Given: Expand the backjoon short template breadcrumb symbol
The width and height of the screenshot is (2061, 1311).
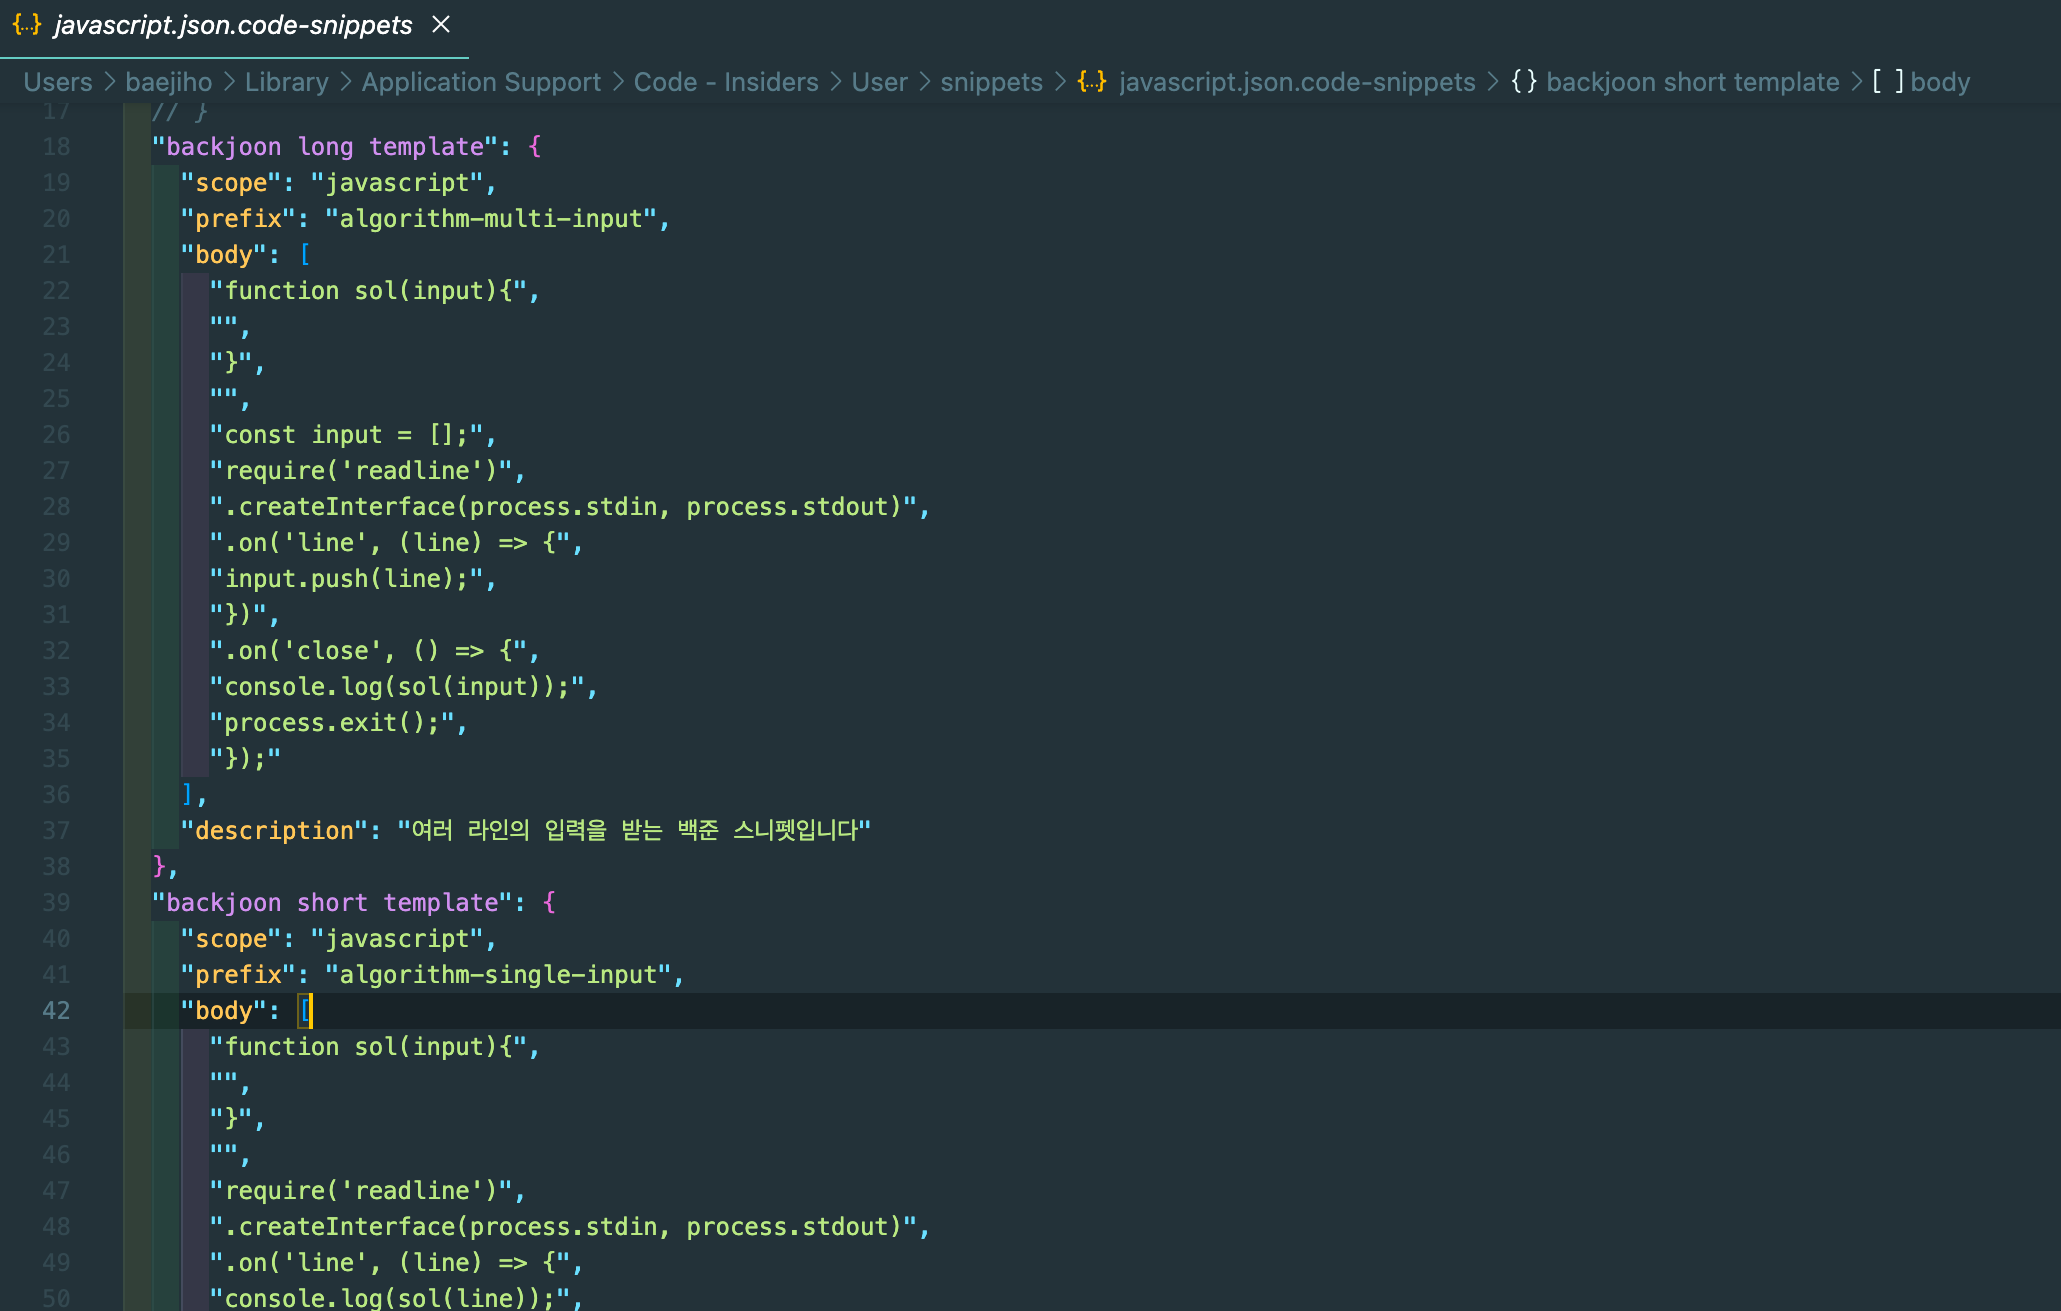Looking at the screenshot, I should tap(1692, 82).
